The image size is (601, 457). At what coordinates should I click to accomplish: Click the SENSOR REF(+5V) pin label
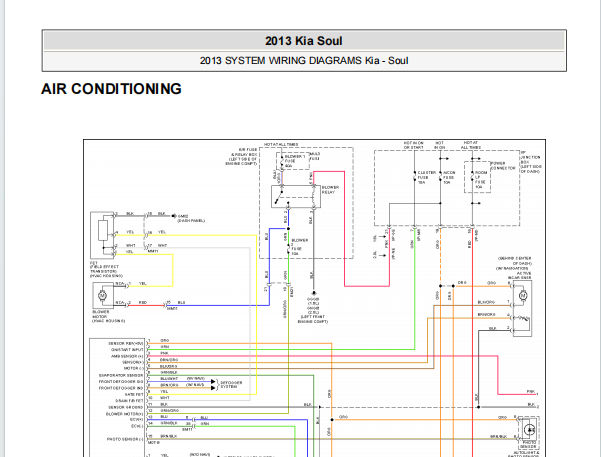[126, 344]
